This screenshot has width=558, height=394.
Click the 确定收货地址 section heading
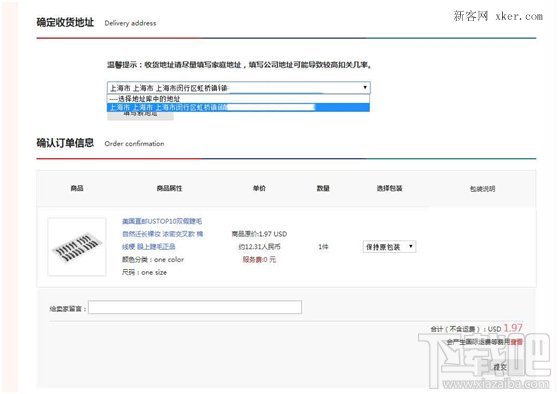(x=65, y=22)
